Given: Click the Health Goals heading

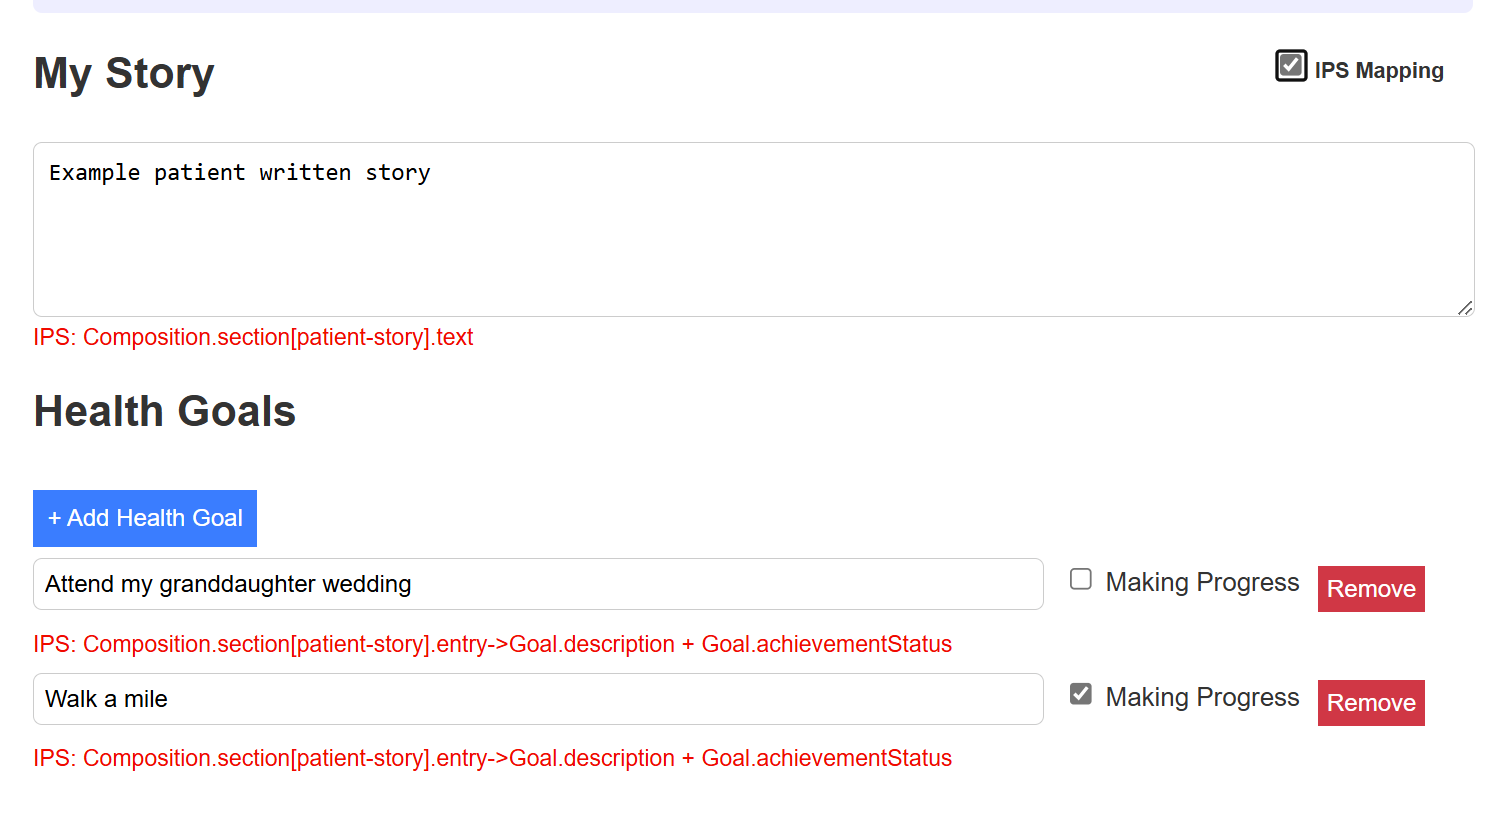Looking at the screenshot, I should (165, 411).
